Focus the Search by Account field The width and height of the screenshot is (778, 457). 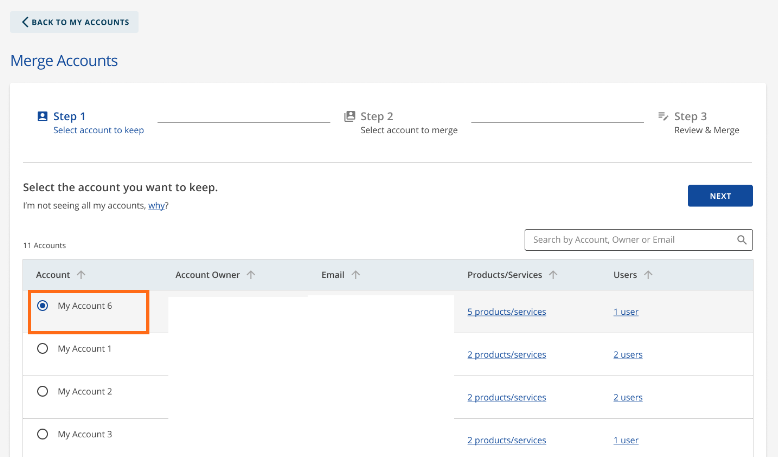point(630,240)
